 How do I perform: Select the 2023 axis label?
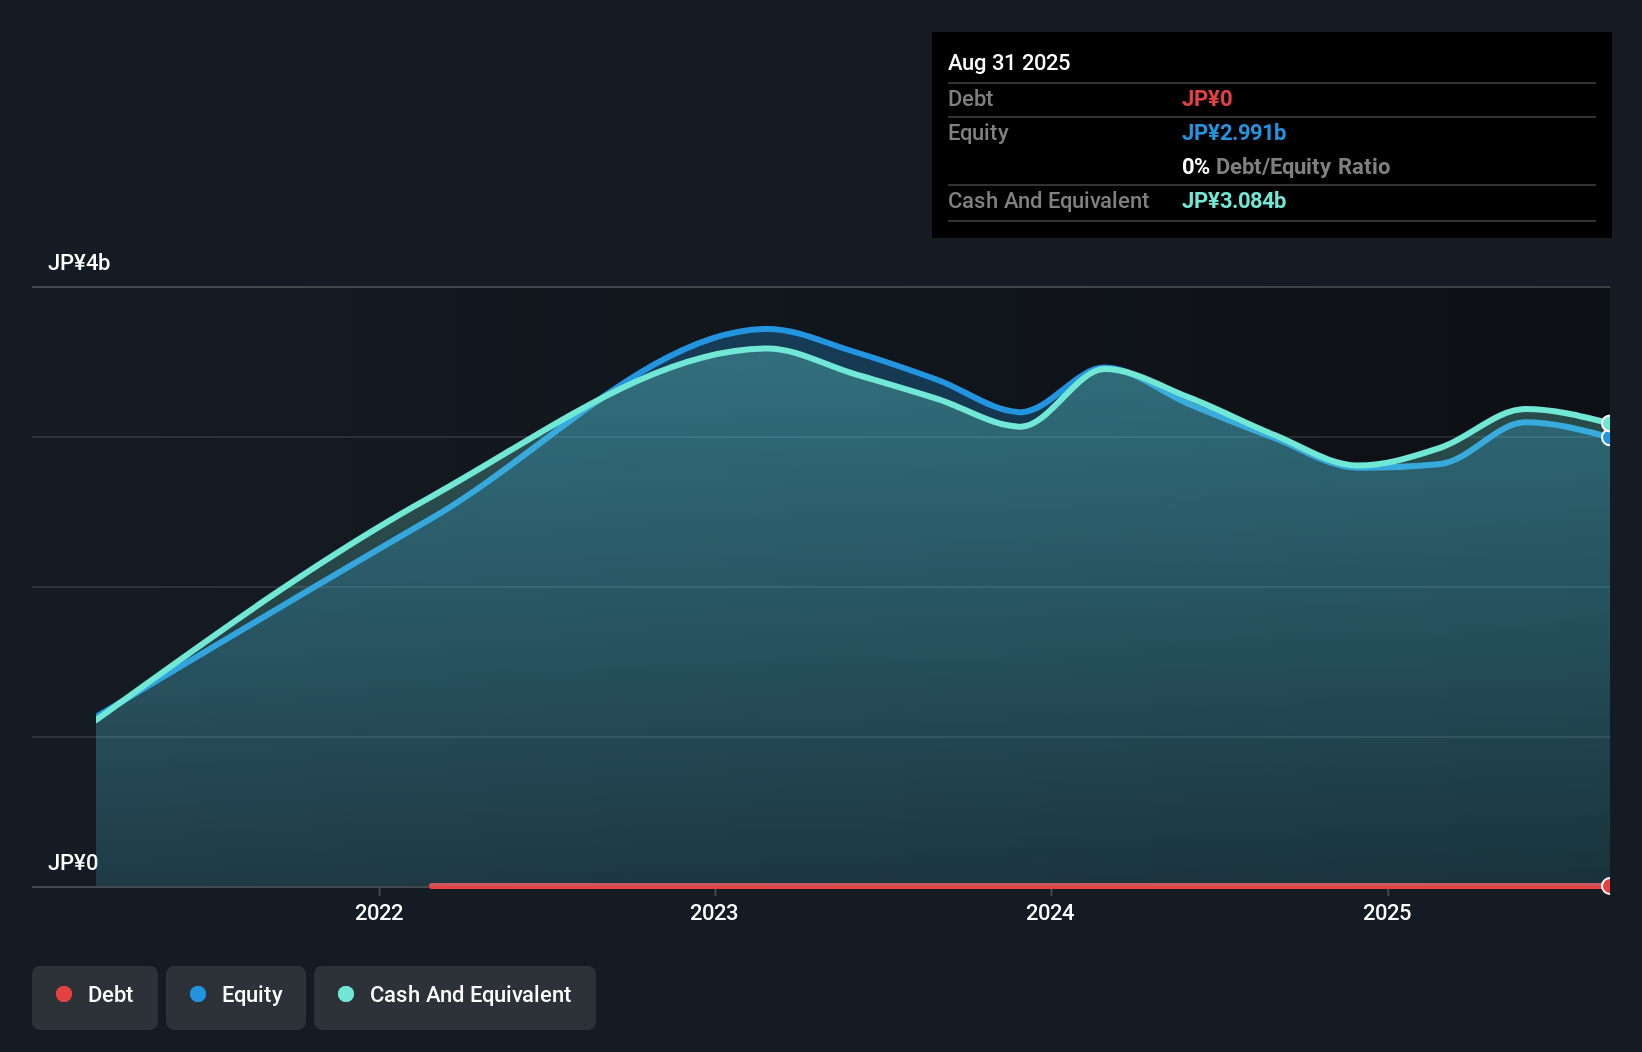[714, 912]
